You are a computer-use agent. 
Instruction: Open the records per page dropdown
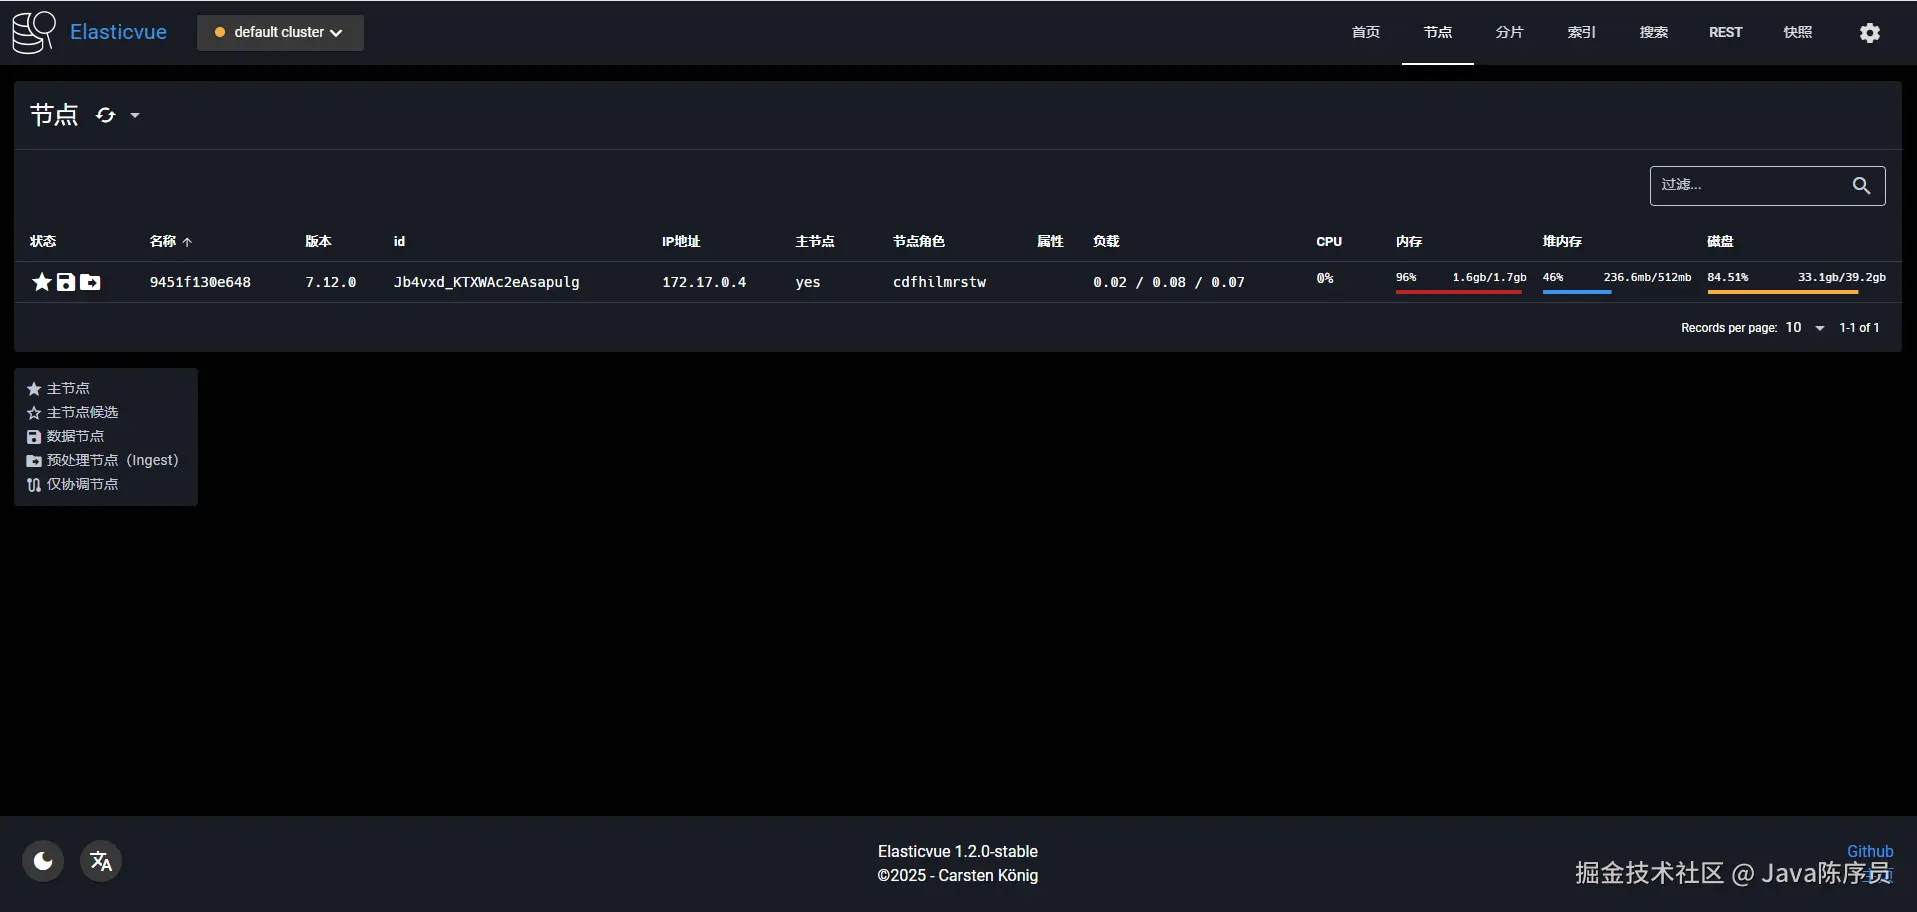coord(1805,328)
